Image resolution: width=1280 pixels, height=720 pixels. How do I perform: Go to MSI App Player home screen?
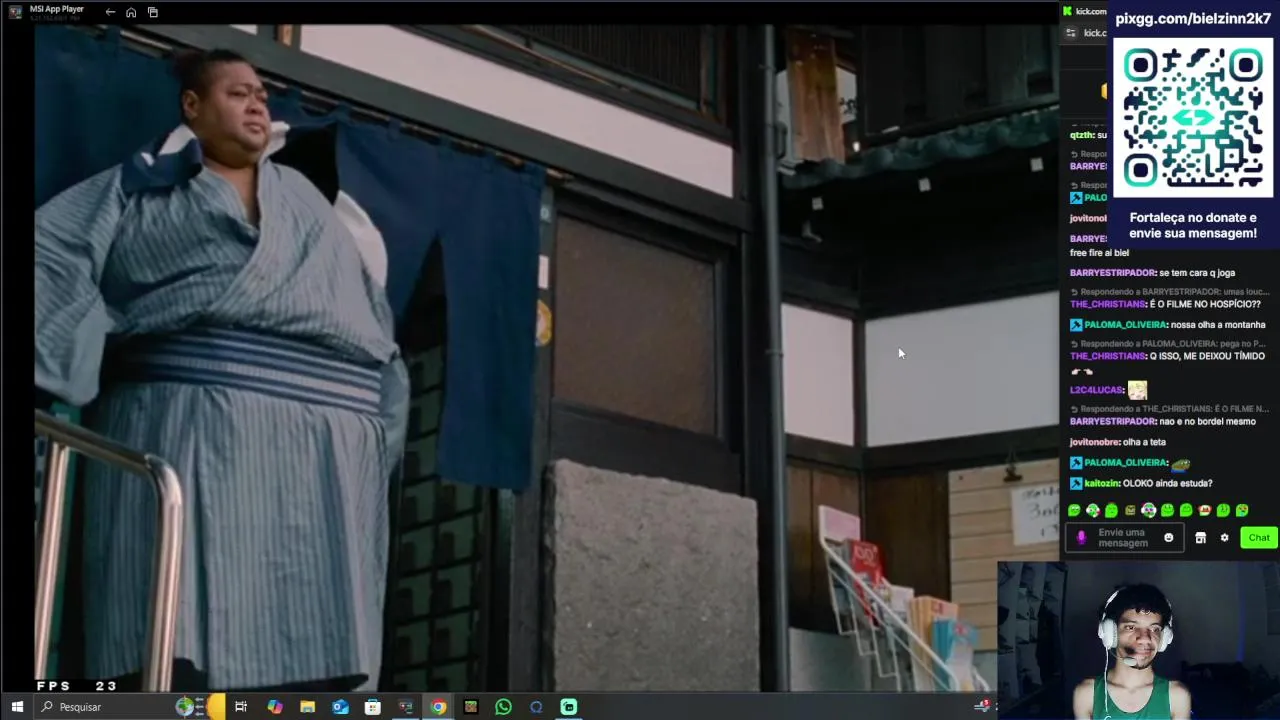coord(131,12)
